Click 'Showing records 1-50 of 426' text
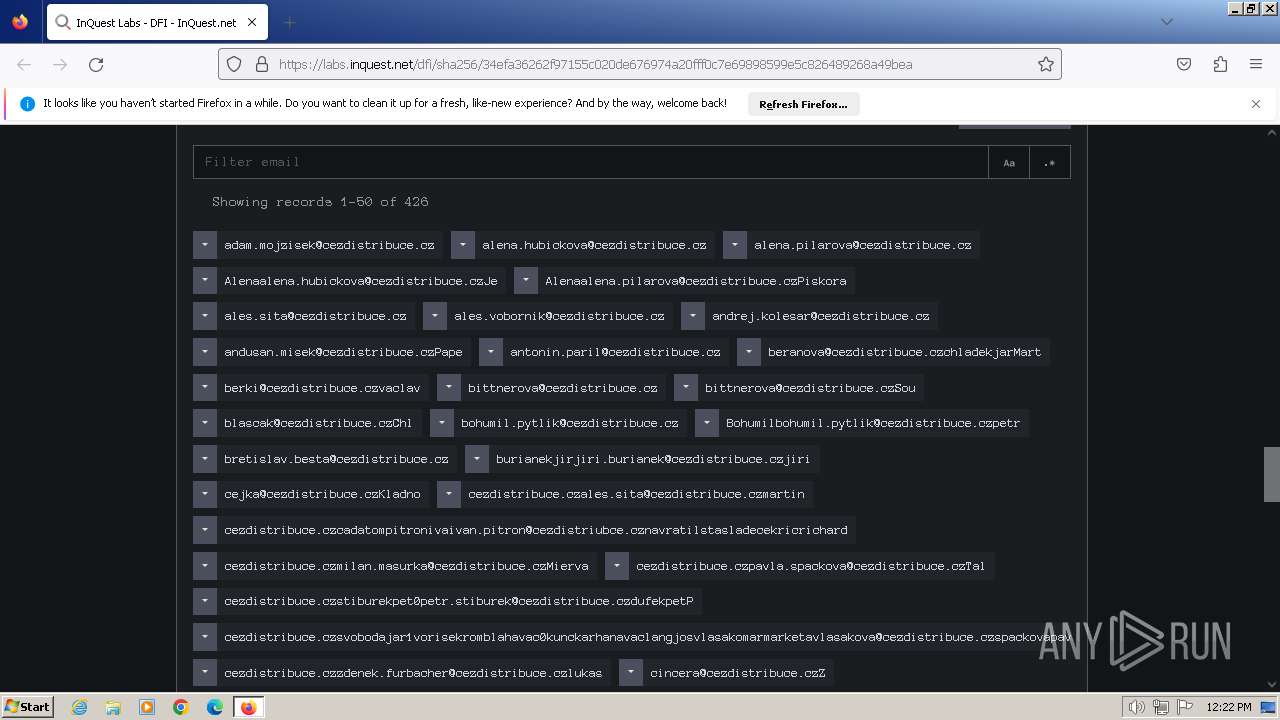 click(320, 202)
